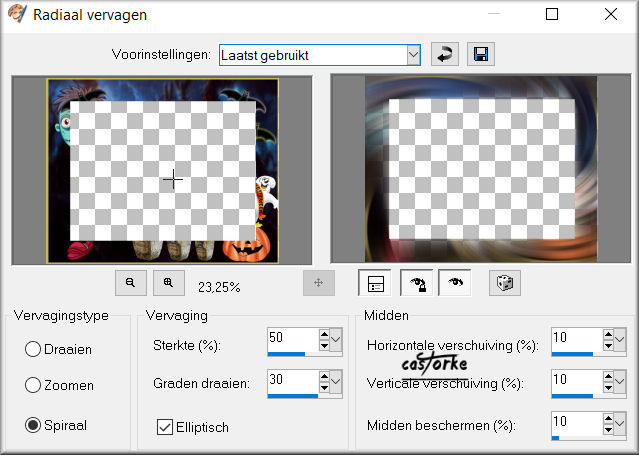Click the Graden draaien field showing 30
The image size is (639, 455).
tap(293, 381)
